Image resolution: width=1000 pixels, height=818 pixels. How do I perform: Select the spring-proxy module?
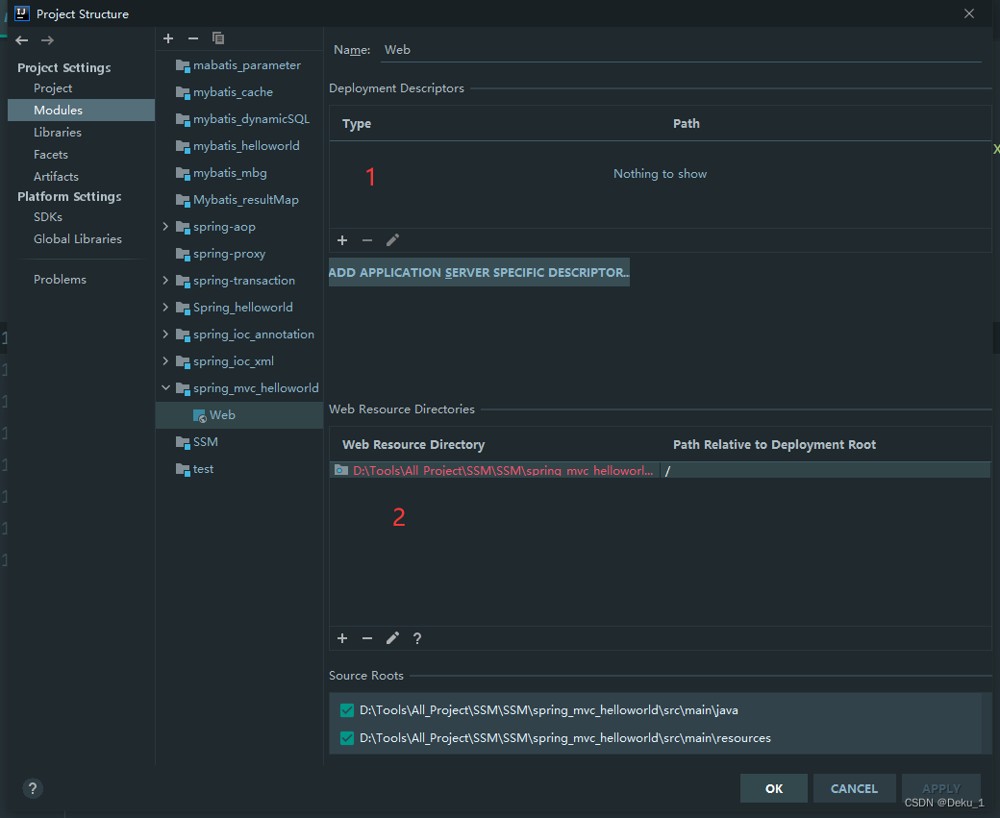pos(229,254)
